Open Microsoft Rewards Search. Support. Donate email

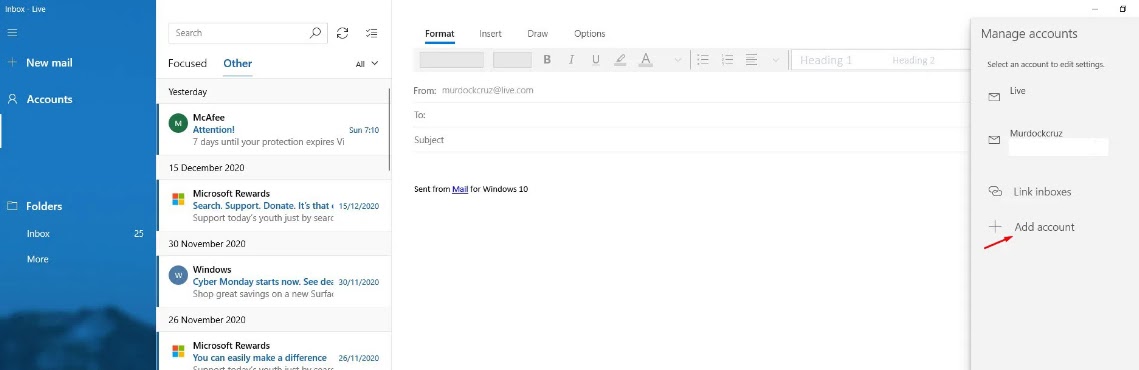274,205
